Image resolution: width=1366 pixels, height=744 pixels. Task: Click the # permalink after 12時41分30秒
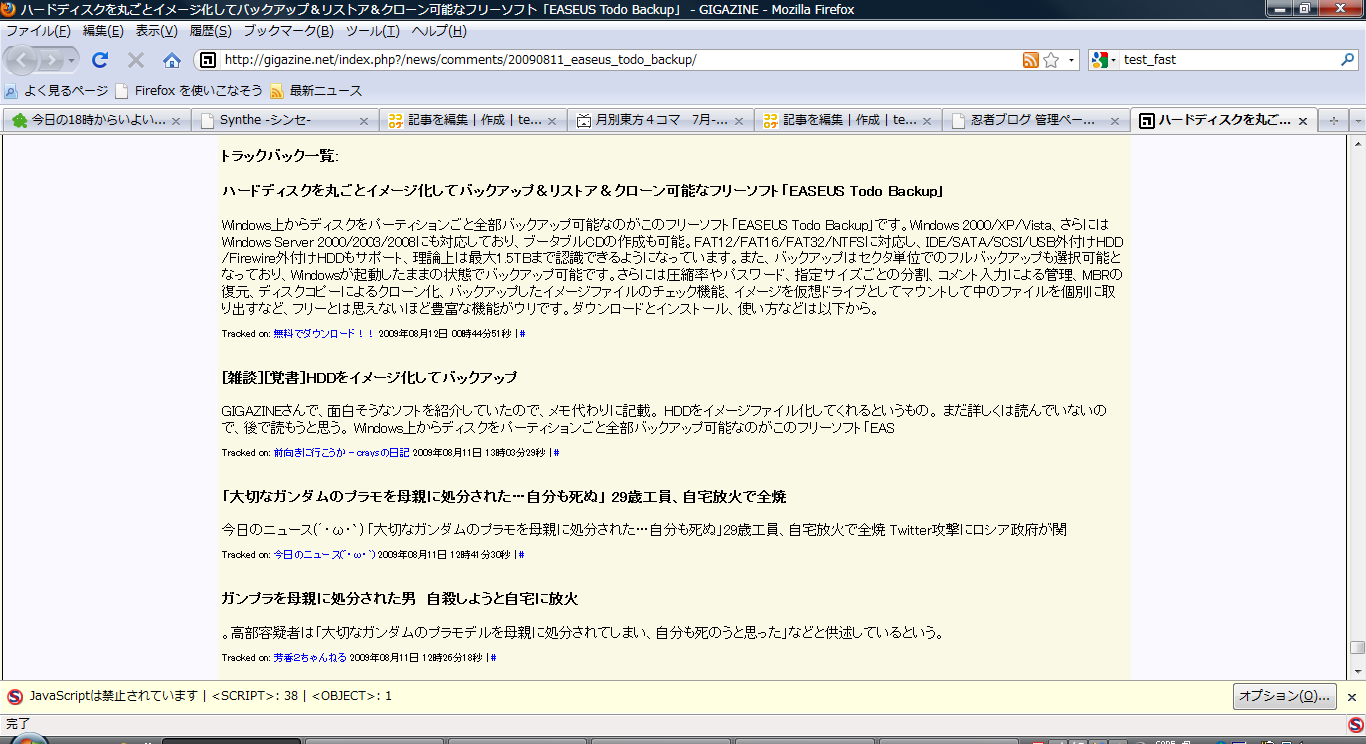(521, 555)
